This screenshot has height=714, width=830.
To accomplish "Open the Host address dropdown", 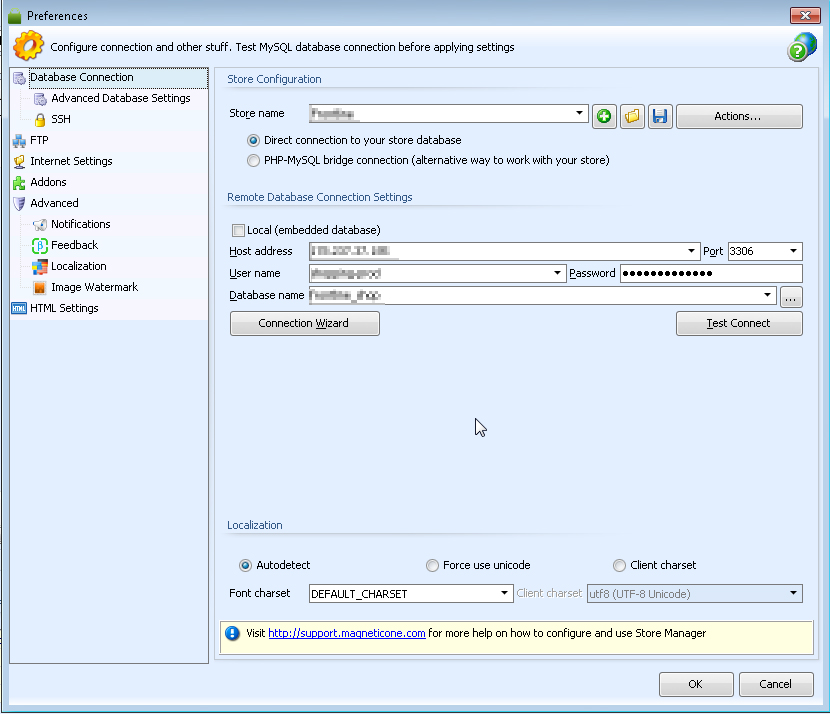I will tap(691, 251).
